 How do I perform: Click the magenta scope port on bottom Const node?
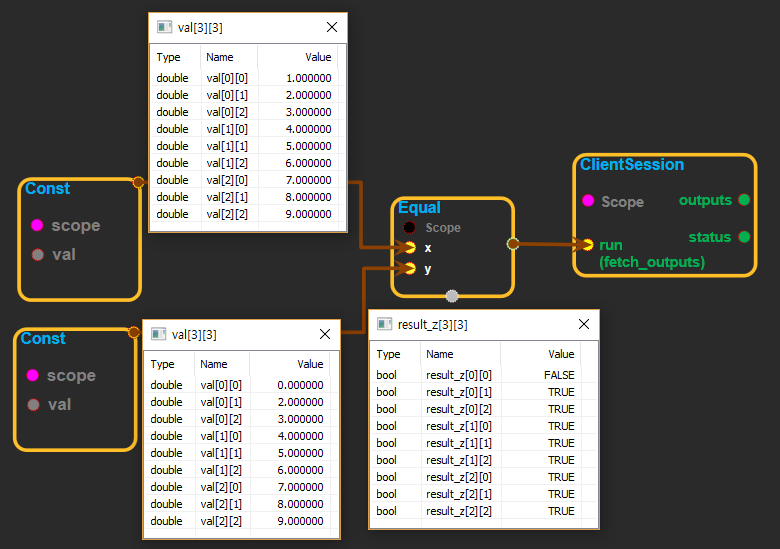click(x=32, y=375)
